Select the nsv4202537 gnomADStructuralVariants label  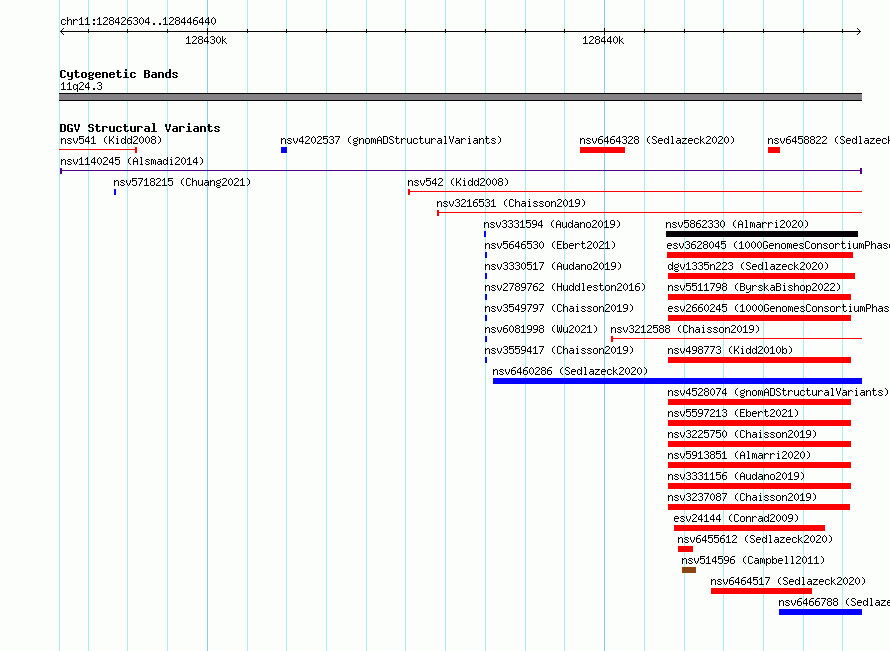(391, 140)
